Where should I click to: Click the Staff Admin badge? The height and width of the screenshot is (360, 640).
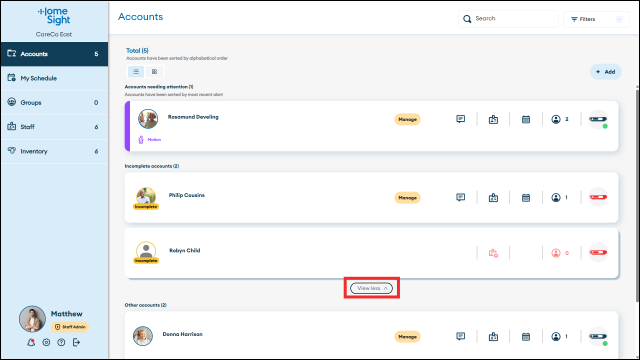click(70, 327)
